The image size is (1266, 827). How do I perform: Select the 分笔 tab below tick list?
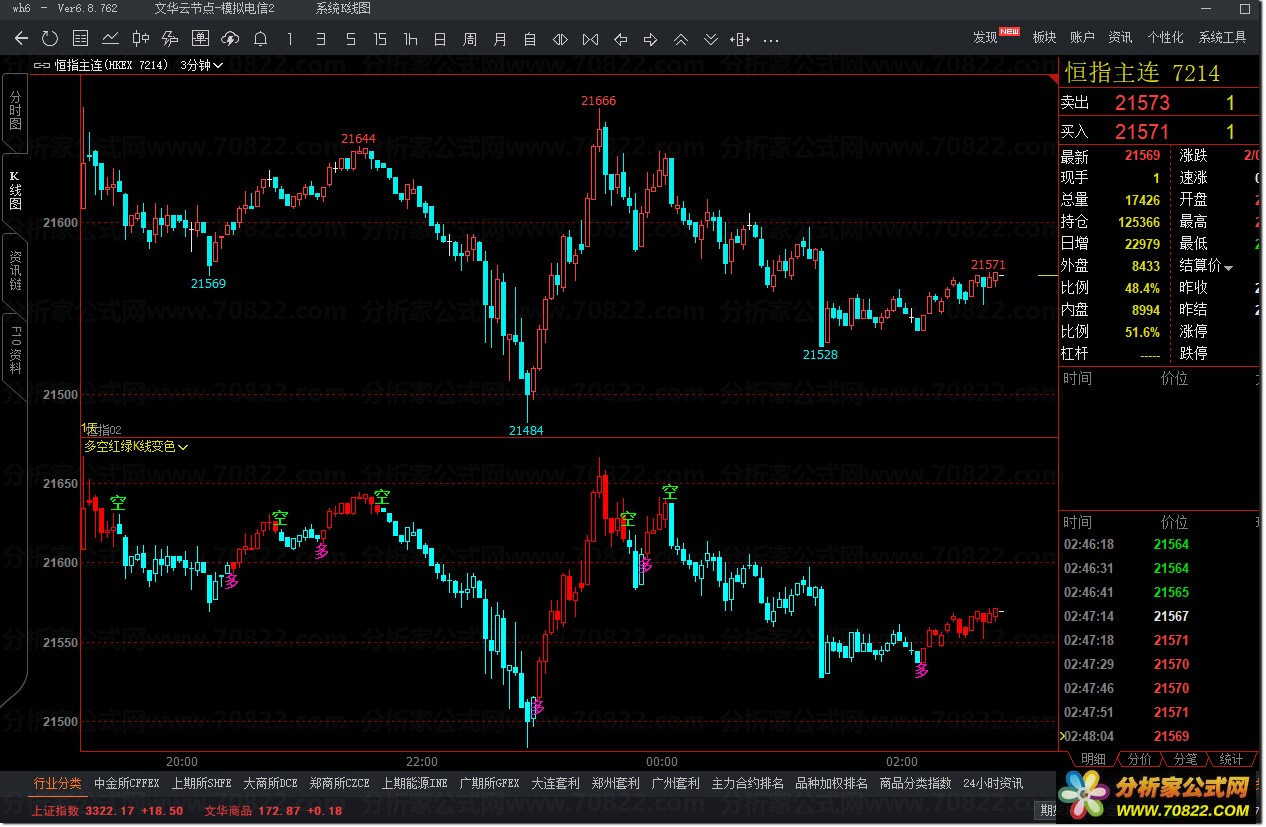[x=1185, y=760]
